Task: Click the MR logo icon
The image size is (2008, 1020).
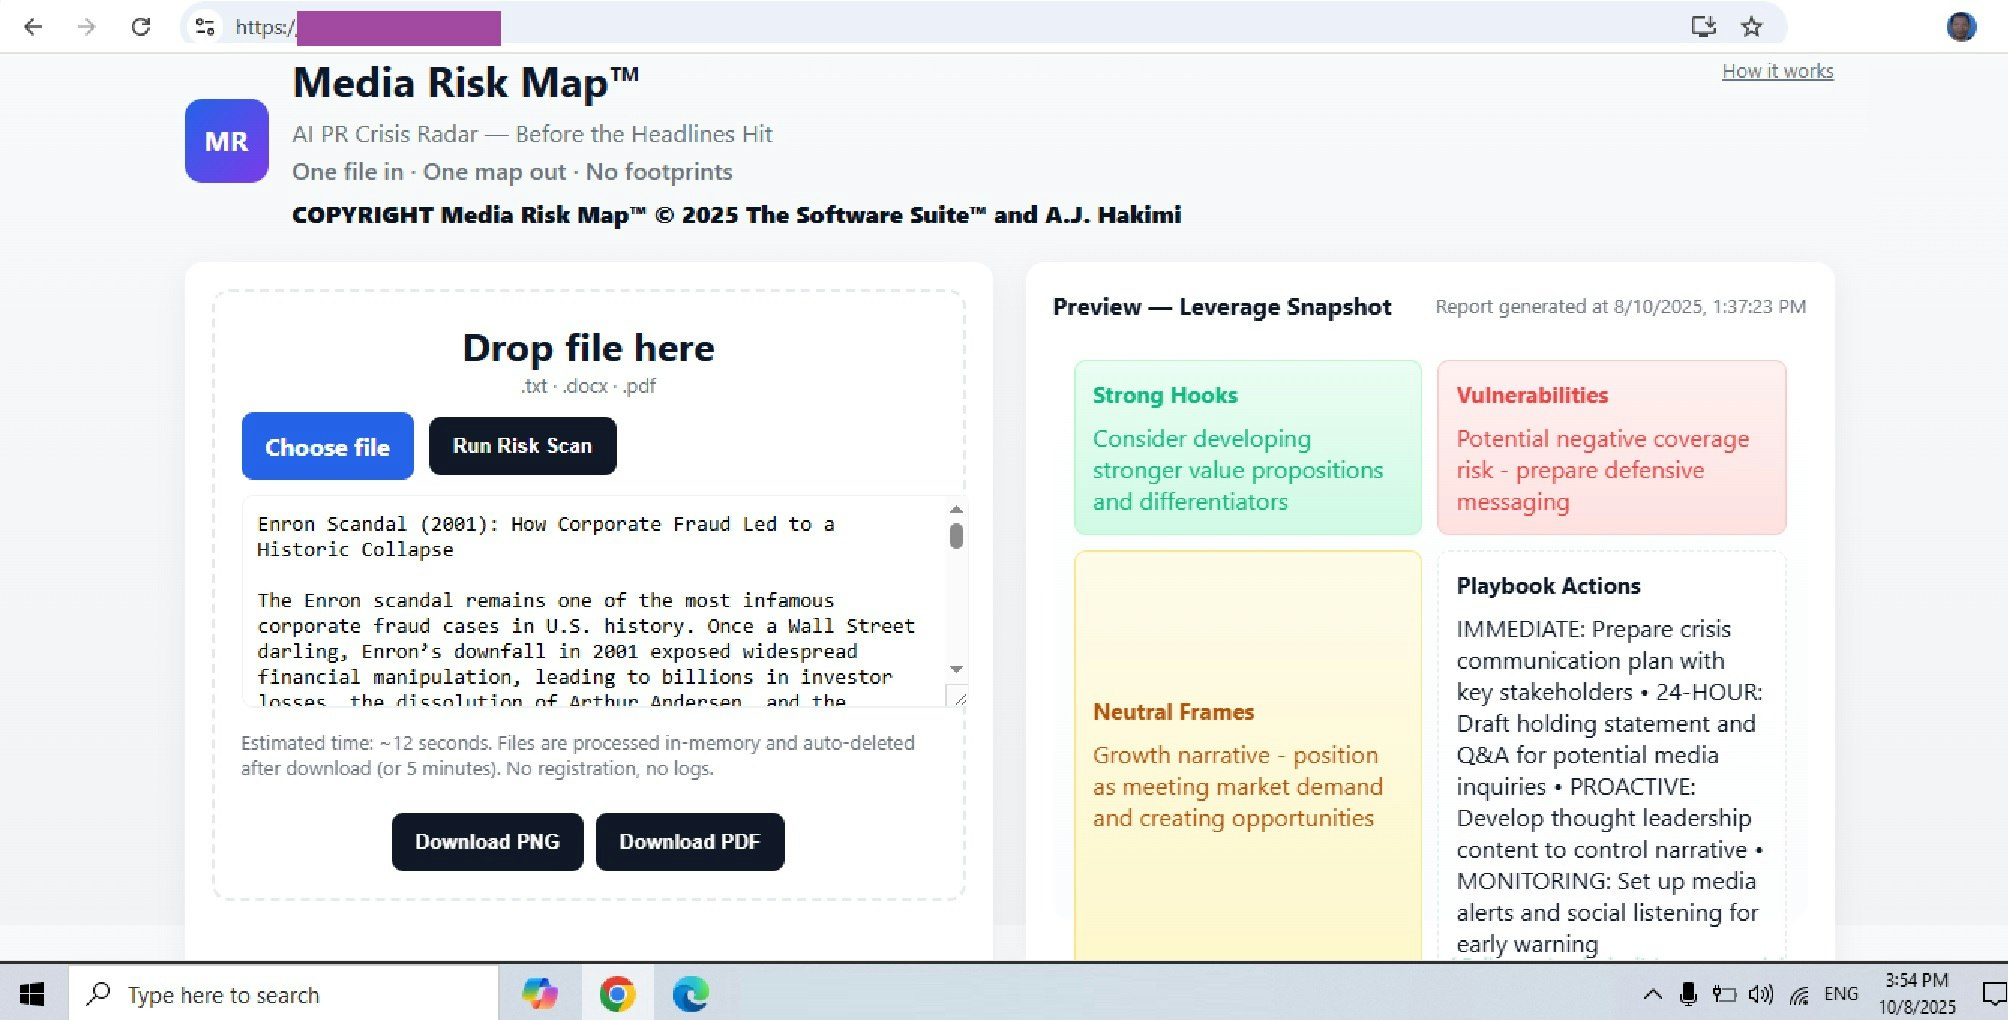Action: coord(227,141)
